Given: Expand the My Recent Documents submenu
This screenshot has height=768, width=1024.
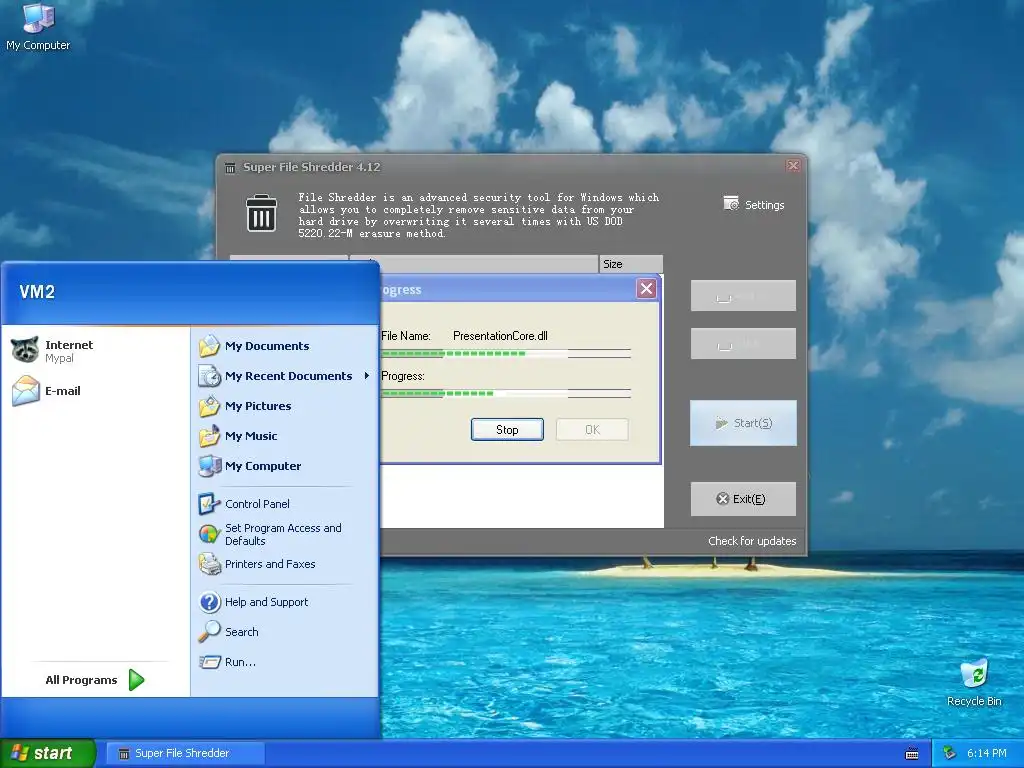Looking at the screenshot, I should click(285, 376).
